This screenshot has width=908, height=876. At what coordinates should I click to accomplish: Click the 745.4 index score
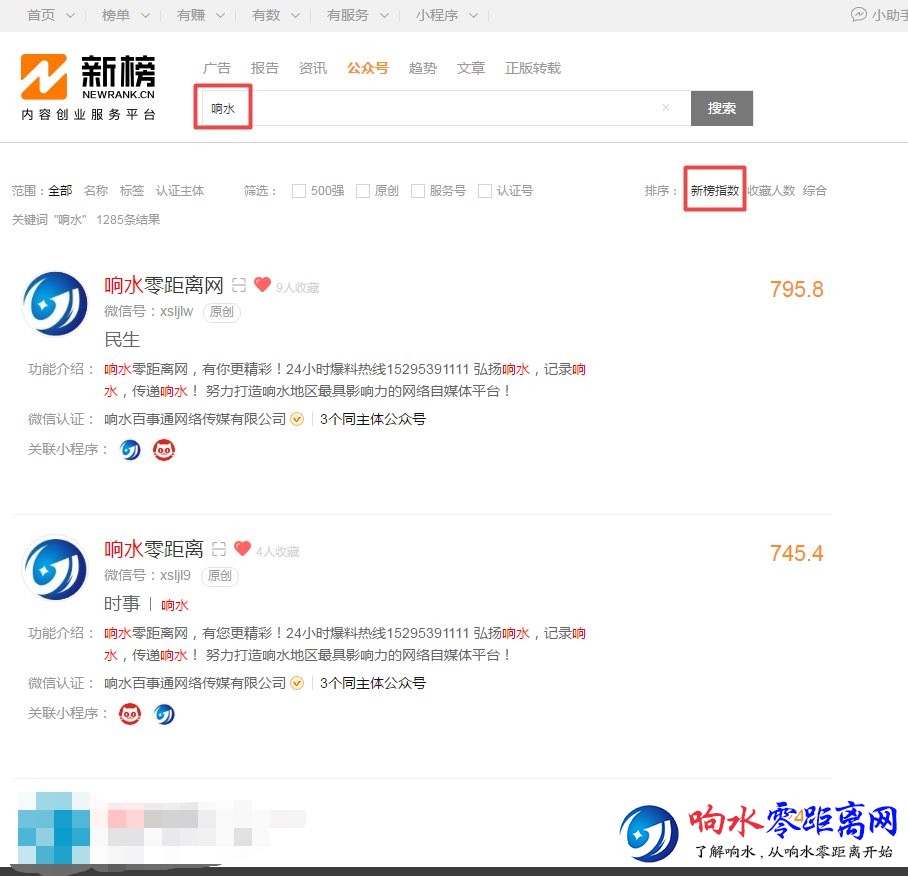coord(796,554)
